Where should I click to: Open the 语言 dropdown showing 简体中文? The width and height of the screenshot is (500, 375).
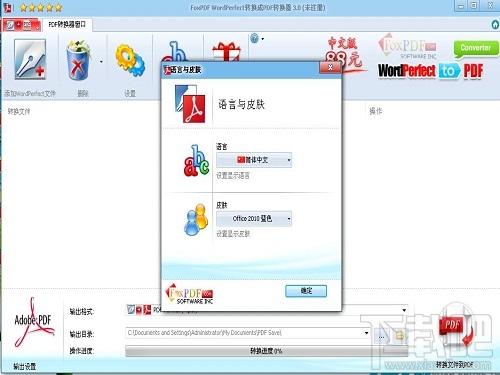(x=254, y=160)
